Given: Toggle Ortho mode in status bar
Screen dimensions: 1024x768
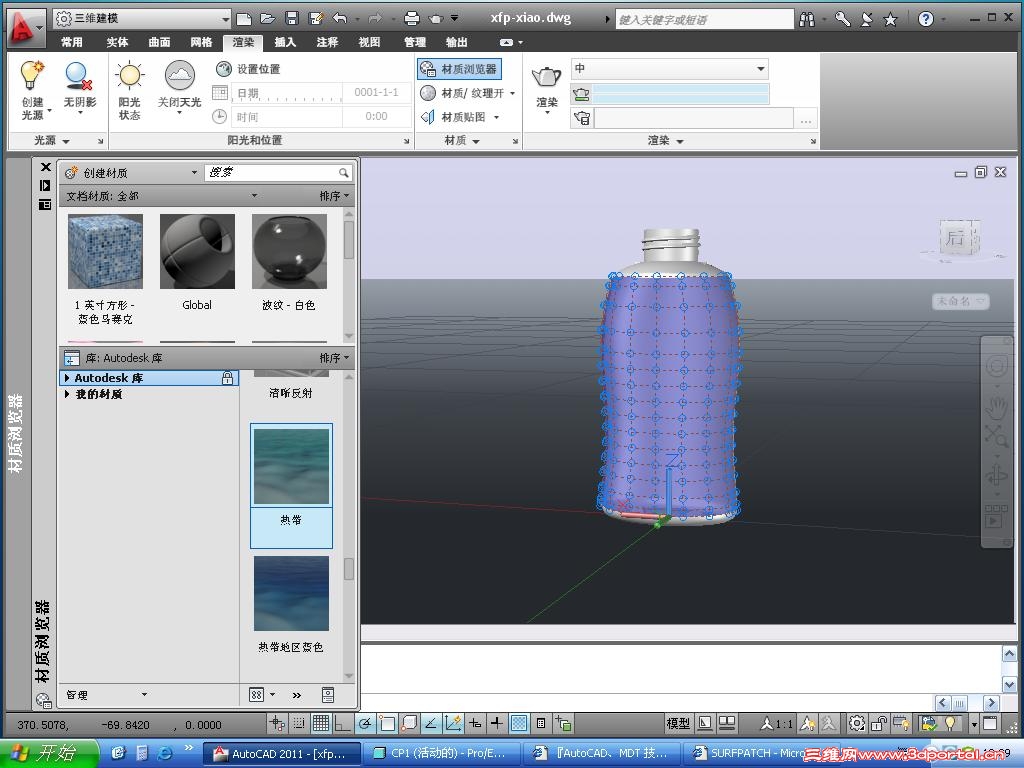Looking at the screenshot, I should coord(342,723).
